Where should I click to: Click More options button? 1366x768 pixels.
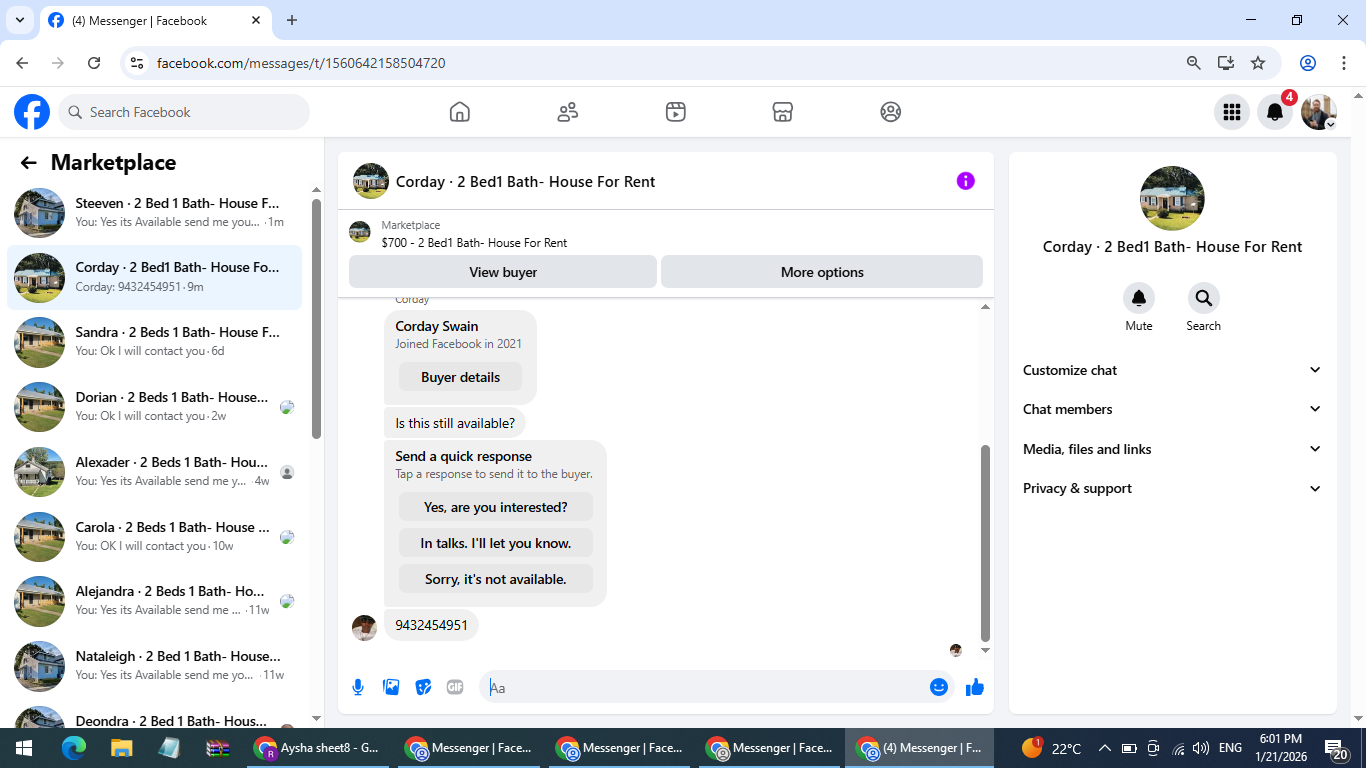[x=822, y=272]
